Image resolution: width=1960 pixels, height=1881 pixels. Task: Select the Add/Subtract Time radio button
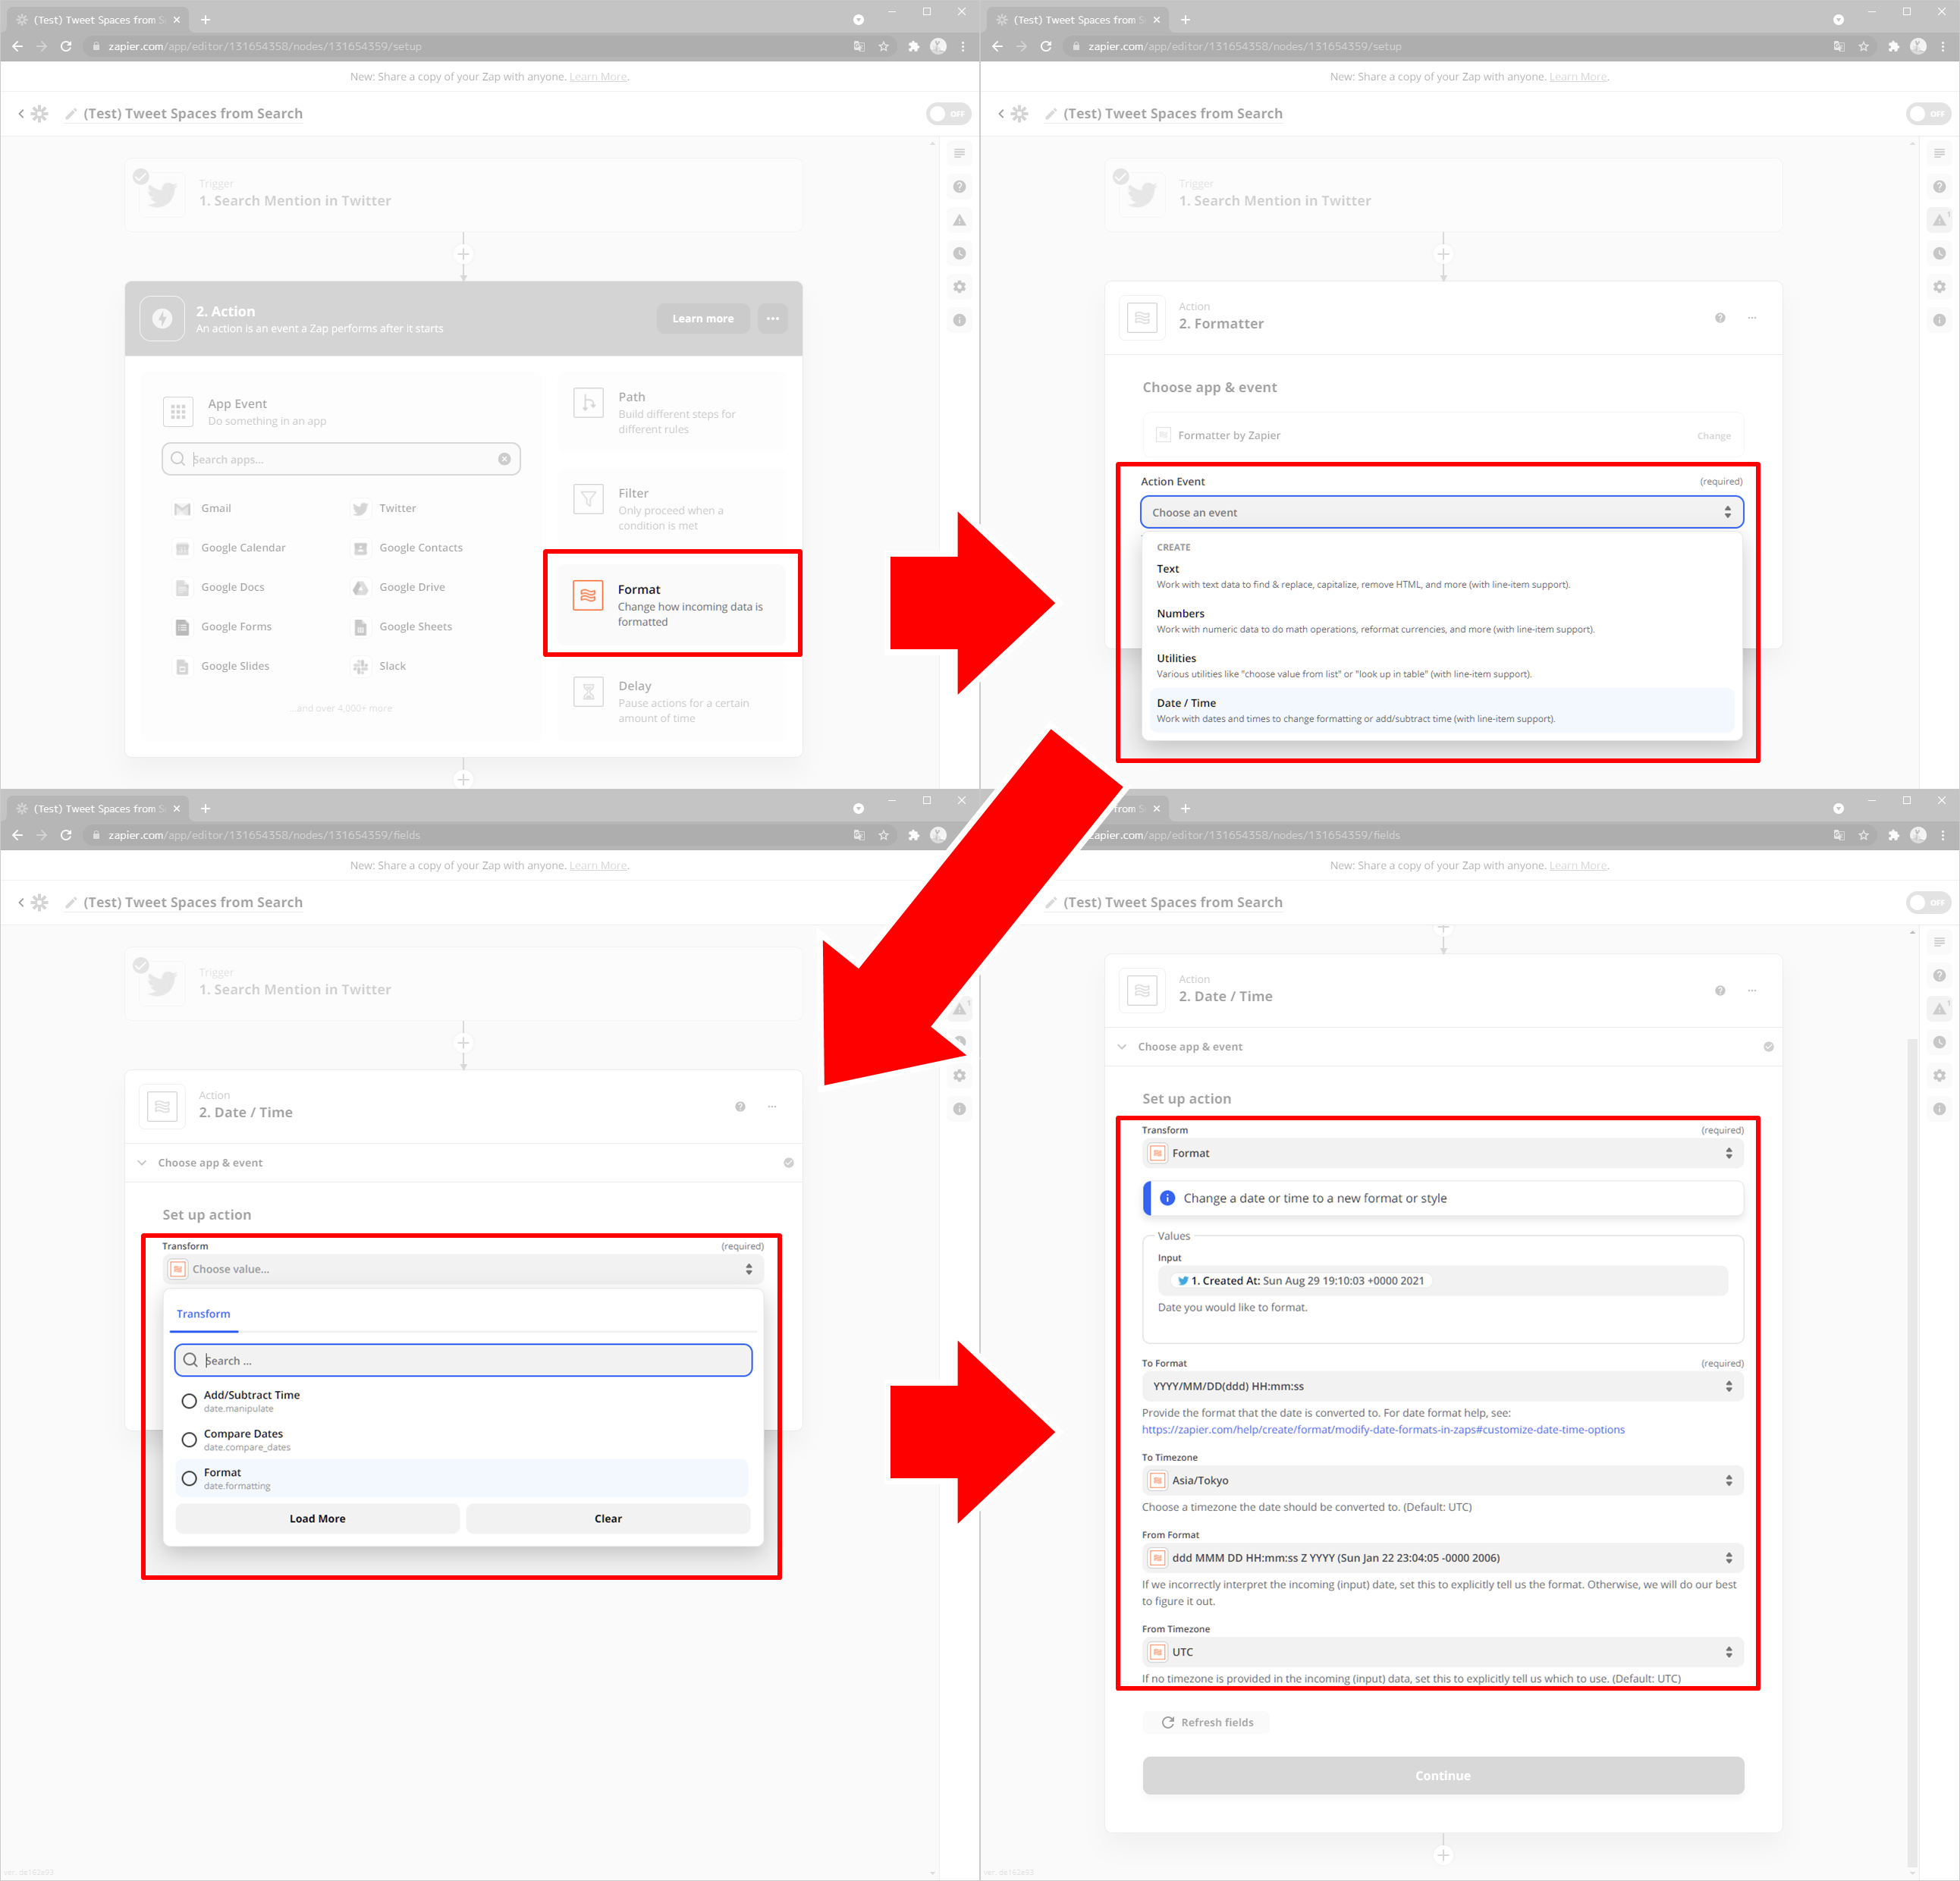189,1401
